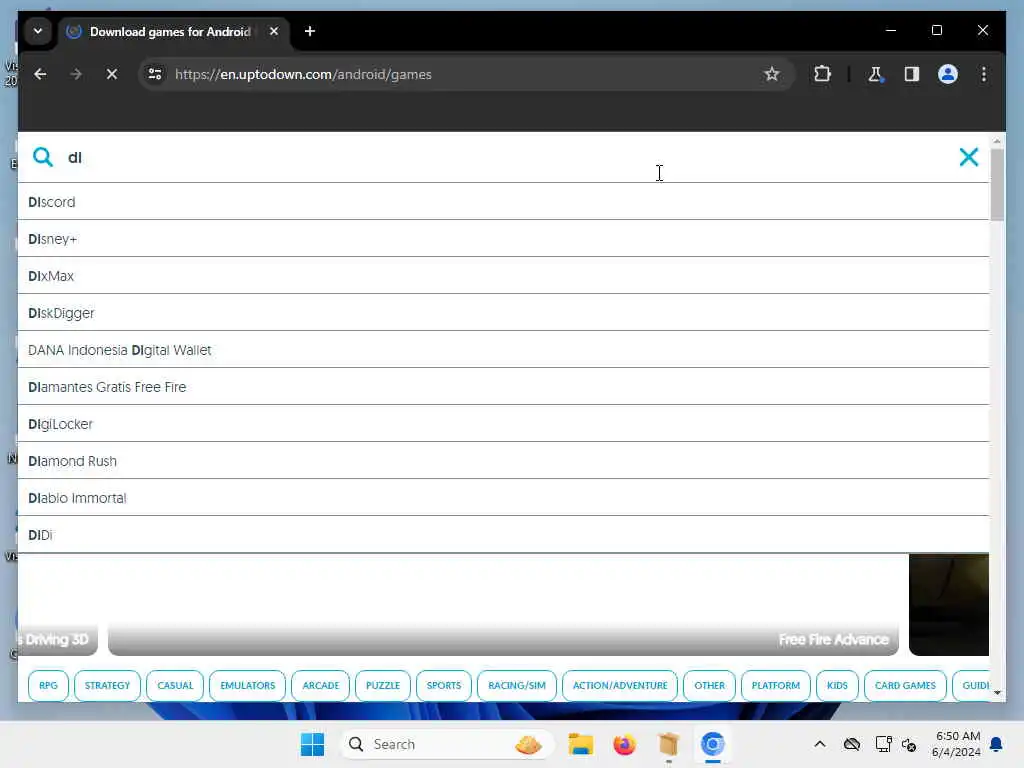This screenshot has width=1024, height=768.
Task: Expand the tab search dropdown
Action: 38,31
